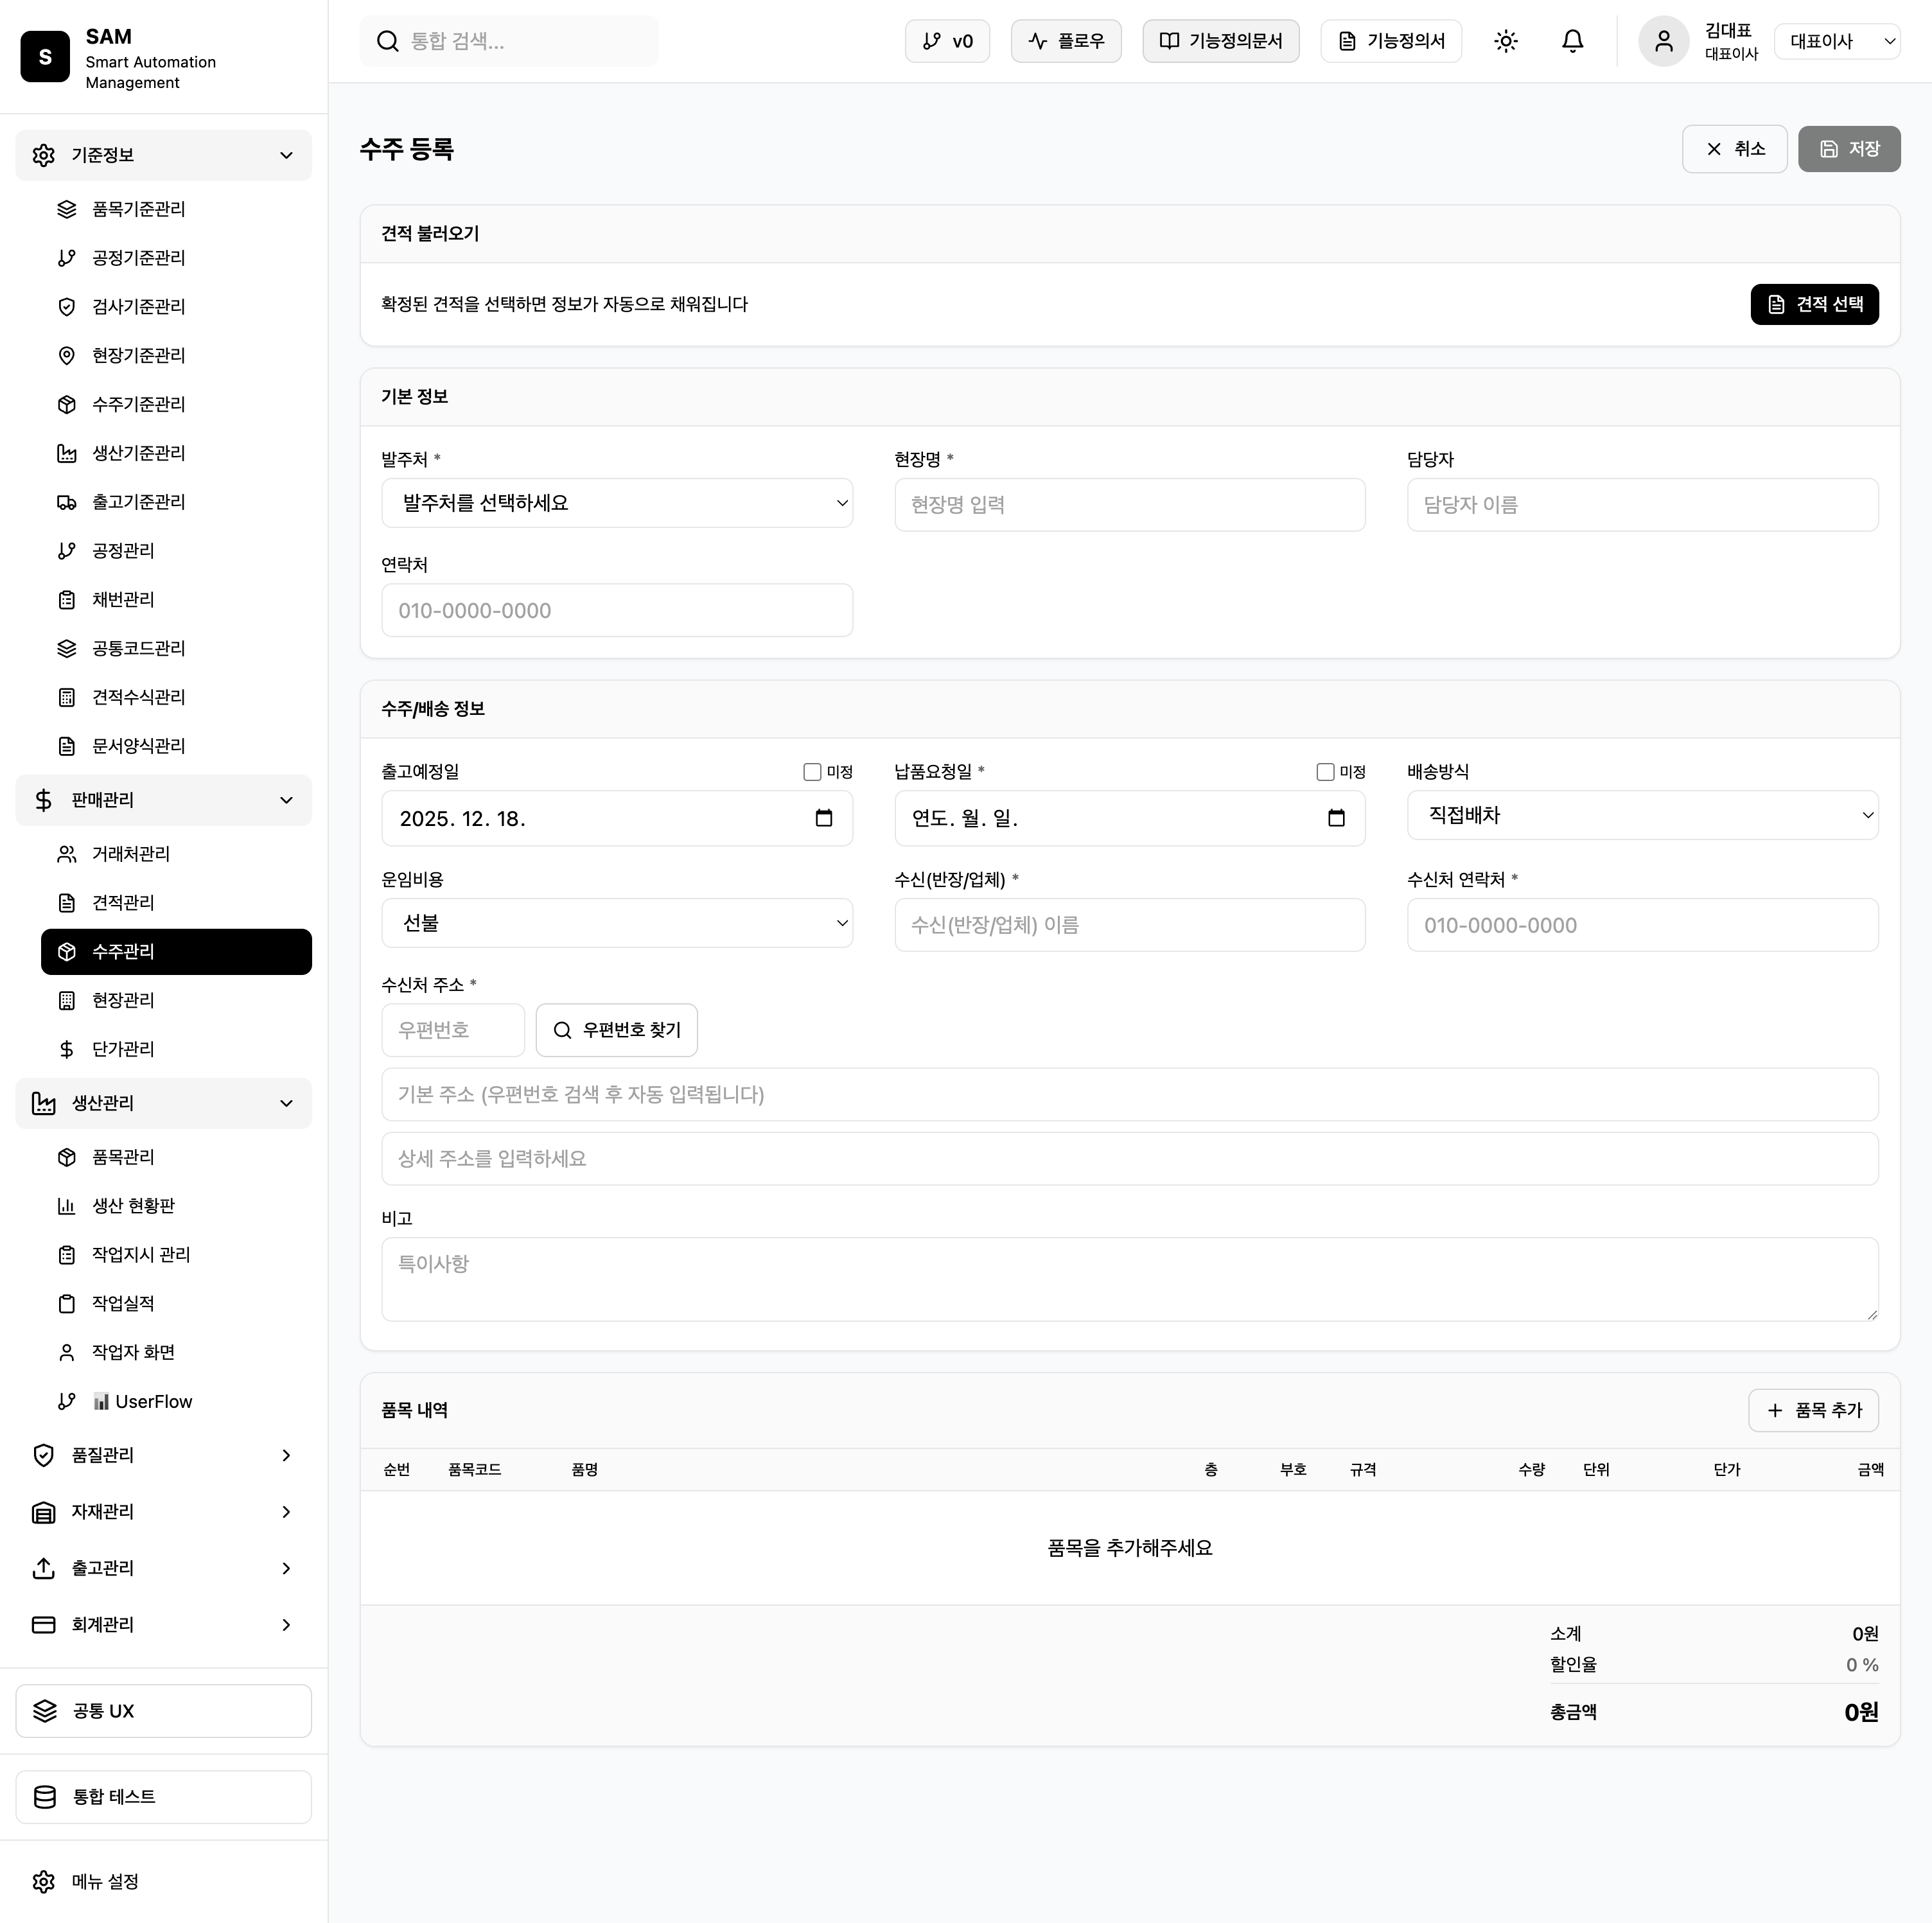Open 메뉴 설정 gear at sidebar bottom
The image size is (1932, 1923).
point(44,1881)
